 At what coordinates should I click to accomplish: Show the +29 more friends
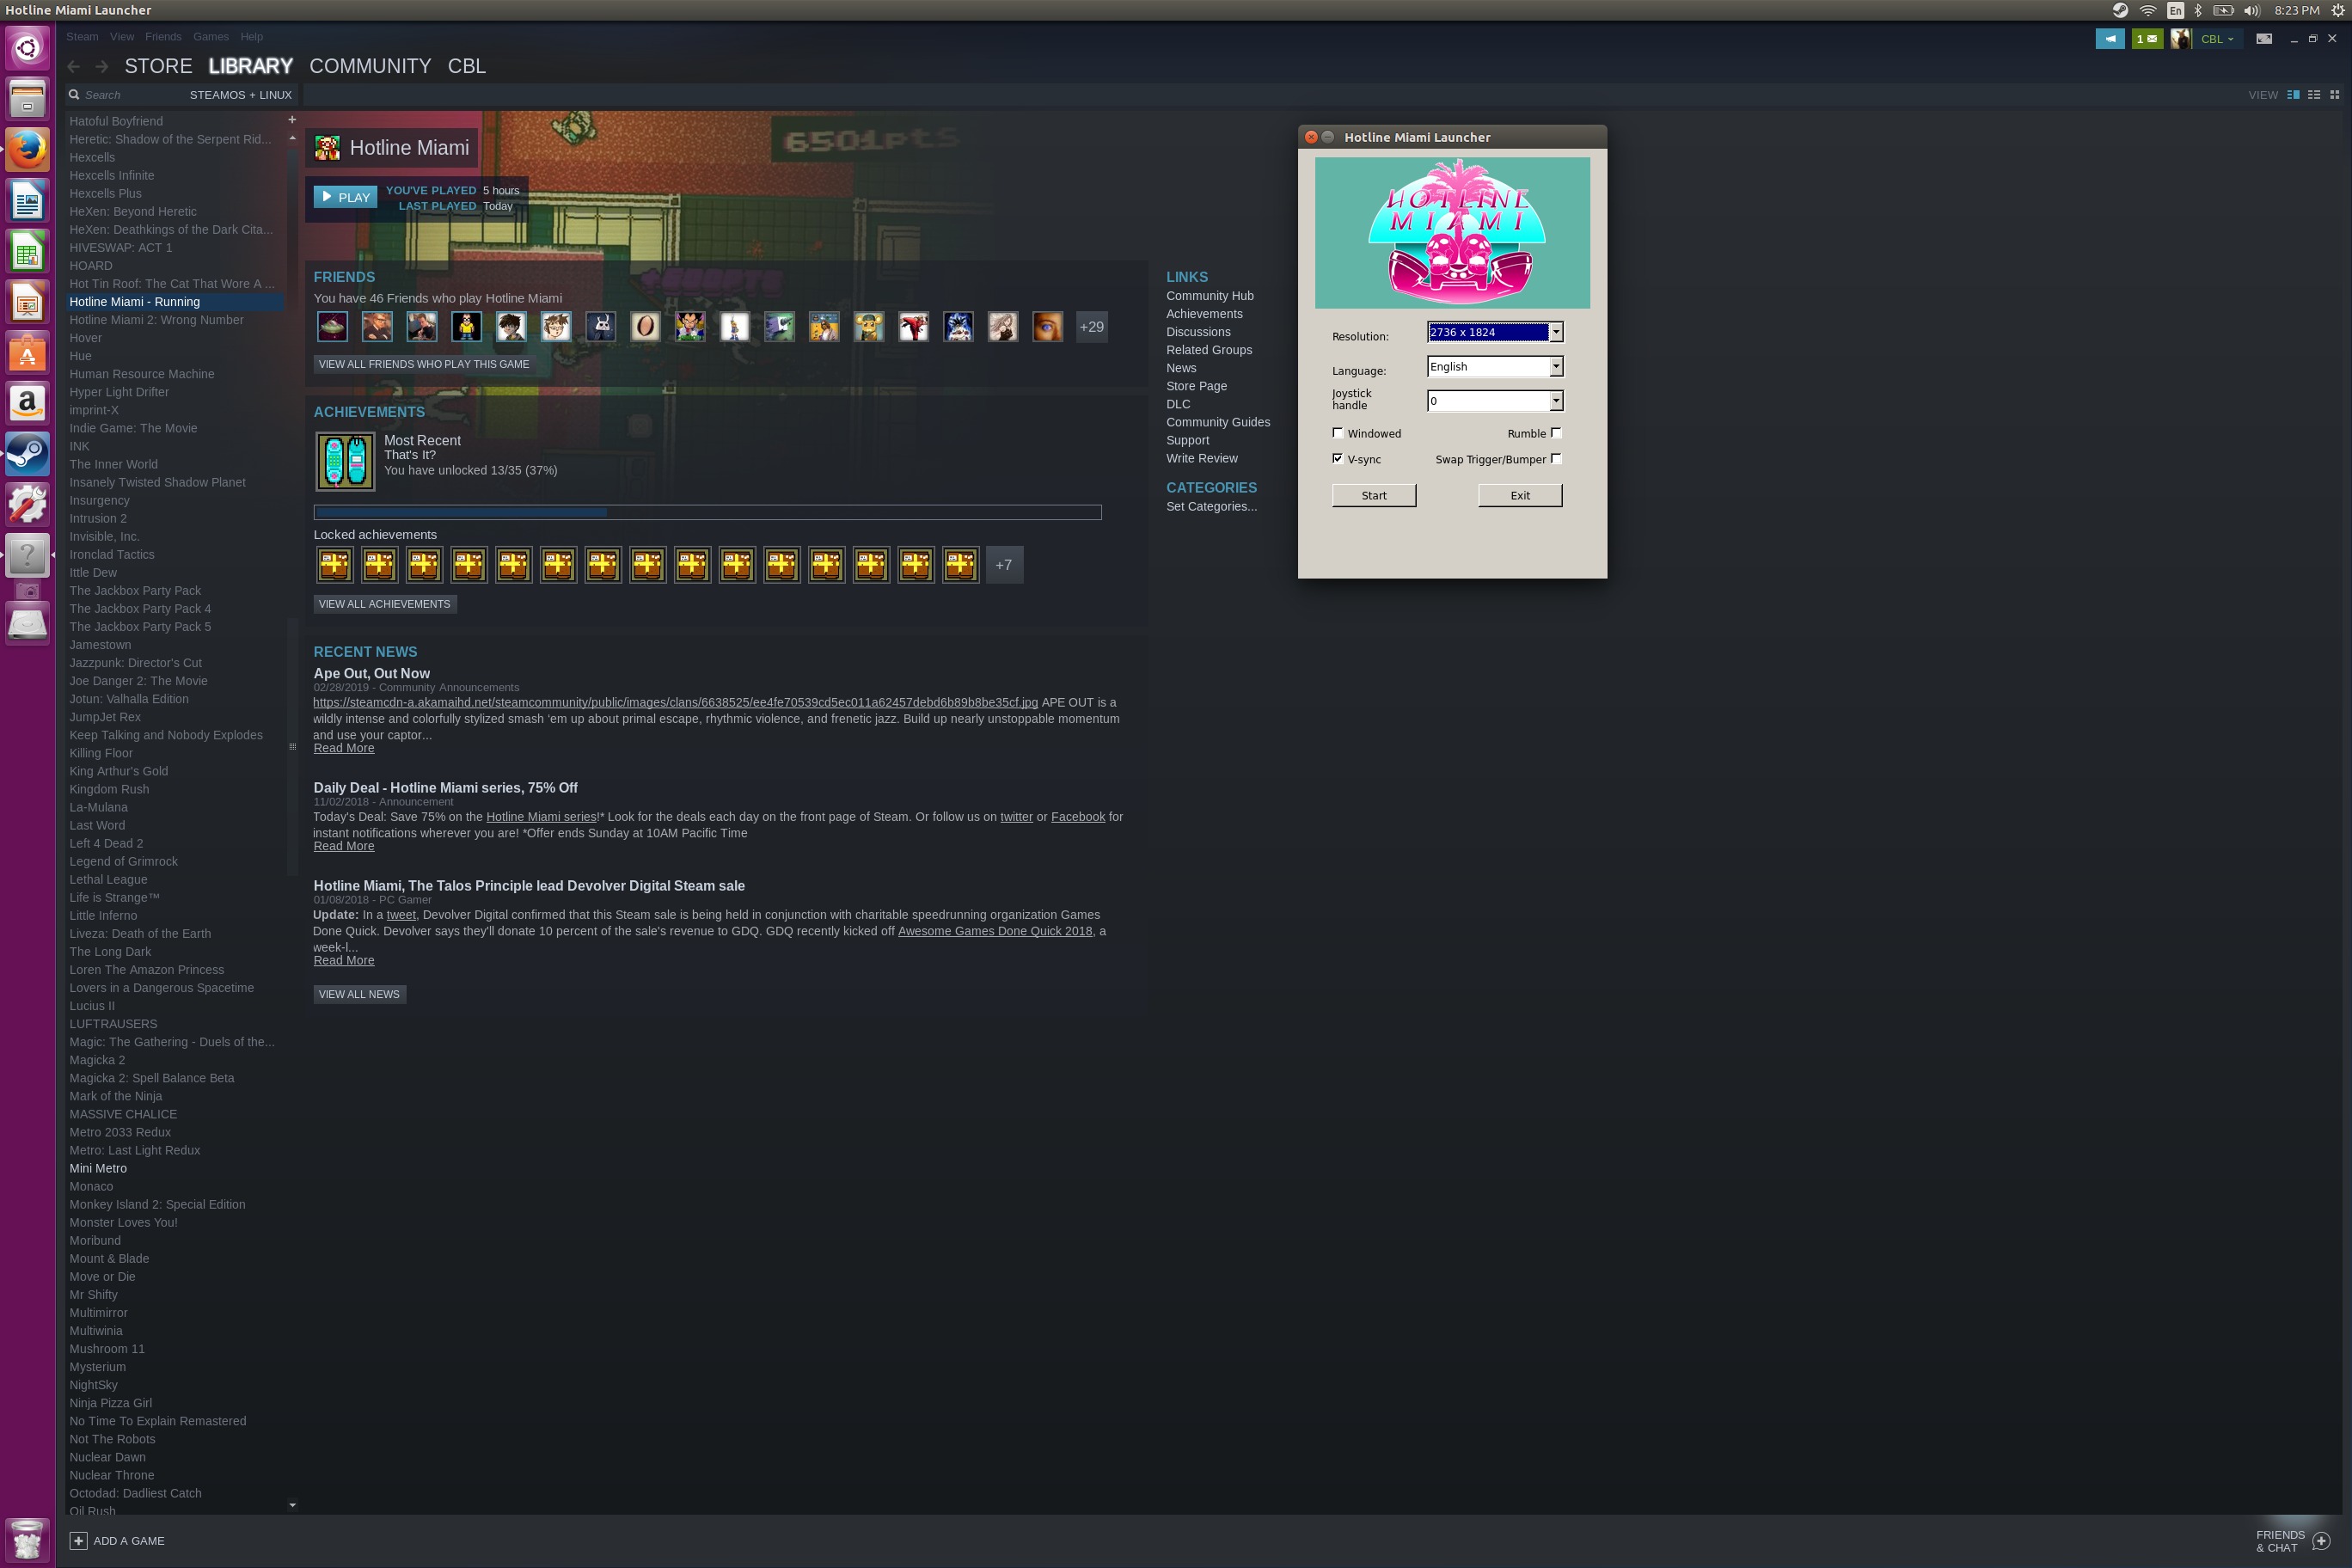pyautogui.click(x=1091, y=327)
